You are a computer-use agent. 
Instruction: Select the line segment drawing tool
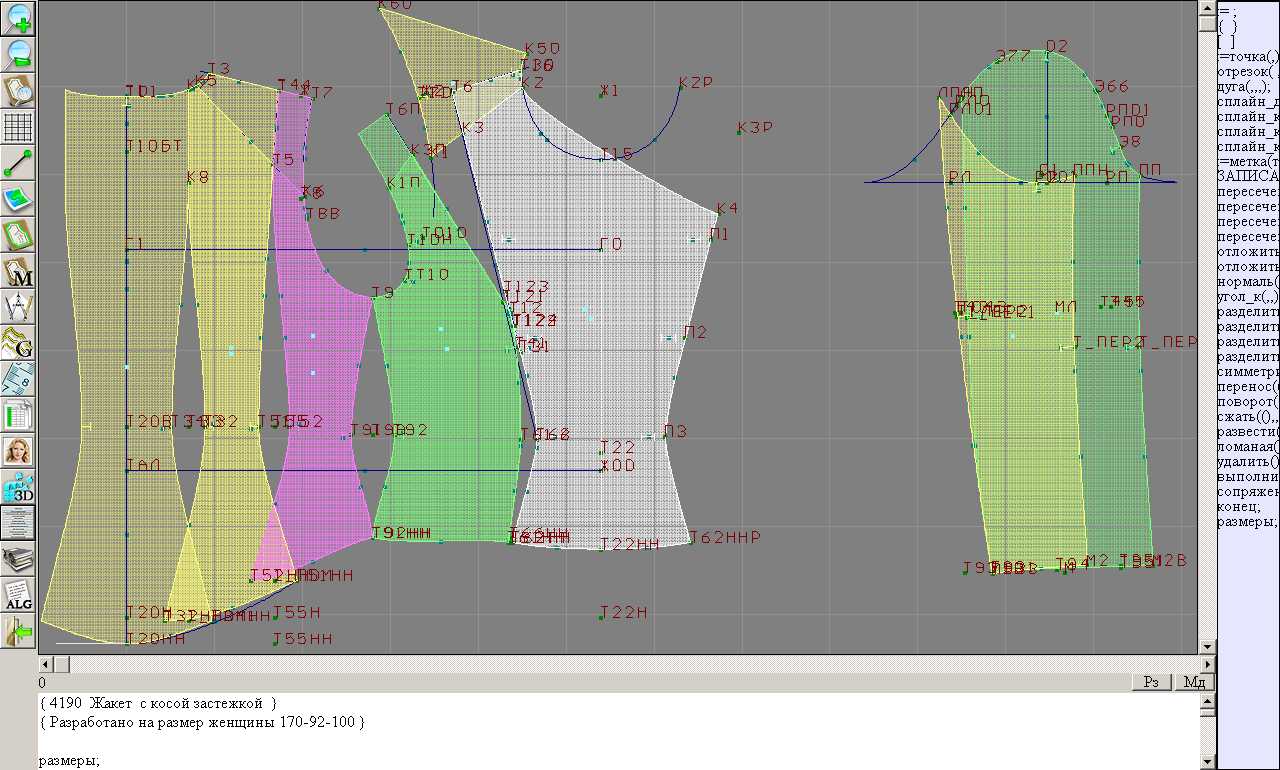coord(19,163)
